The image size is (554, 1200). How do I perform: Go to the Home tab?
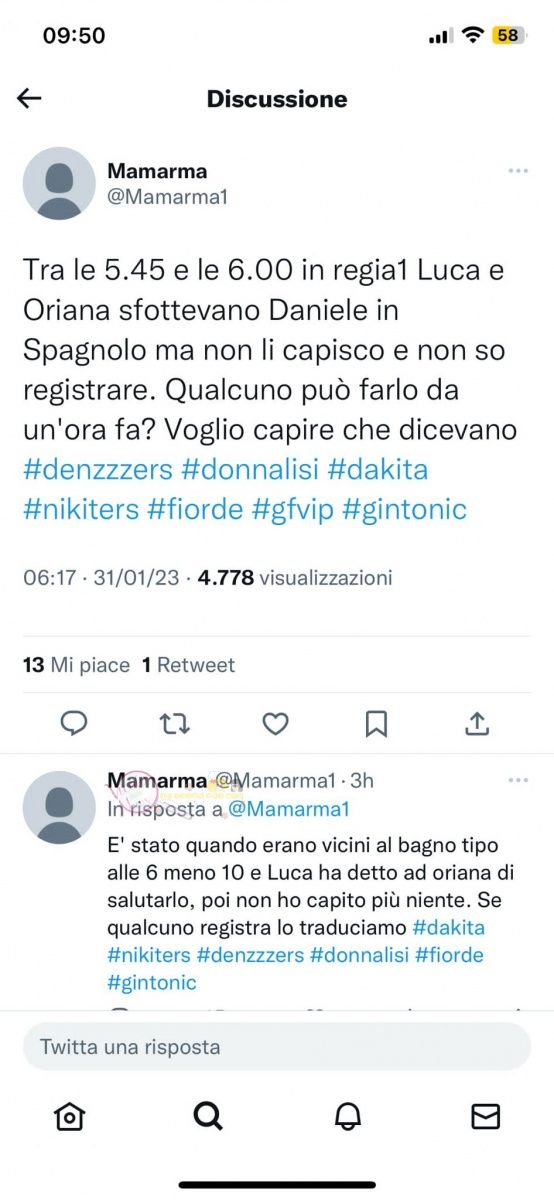pos(69,1116)
